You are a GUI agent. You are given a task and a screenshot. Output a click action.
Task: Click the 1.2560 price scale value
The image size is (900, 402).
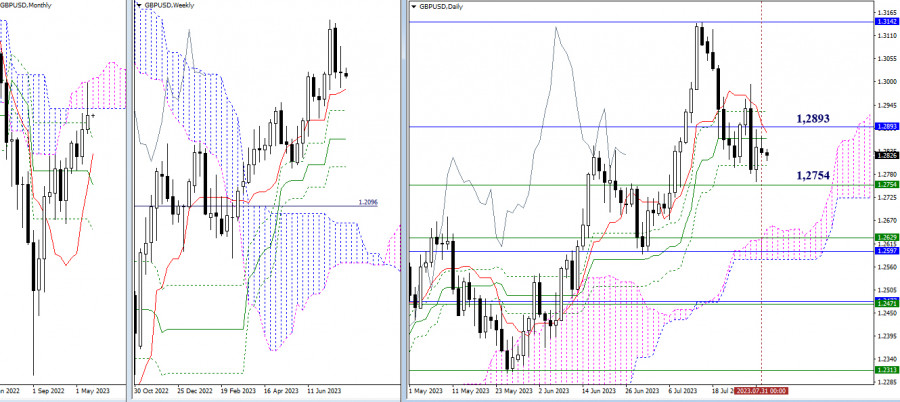886,267
